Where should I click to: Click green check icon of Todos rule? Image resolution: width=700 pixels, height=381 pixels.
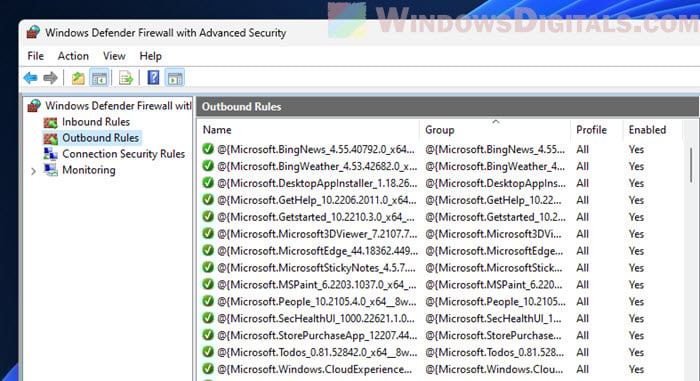pyautogui.click(x=208, y=352)
